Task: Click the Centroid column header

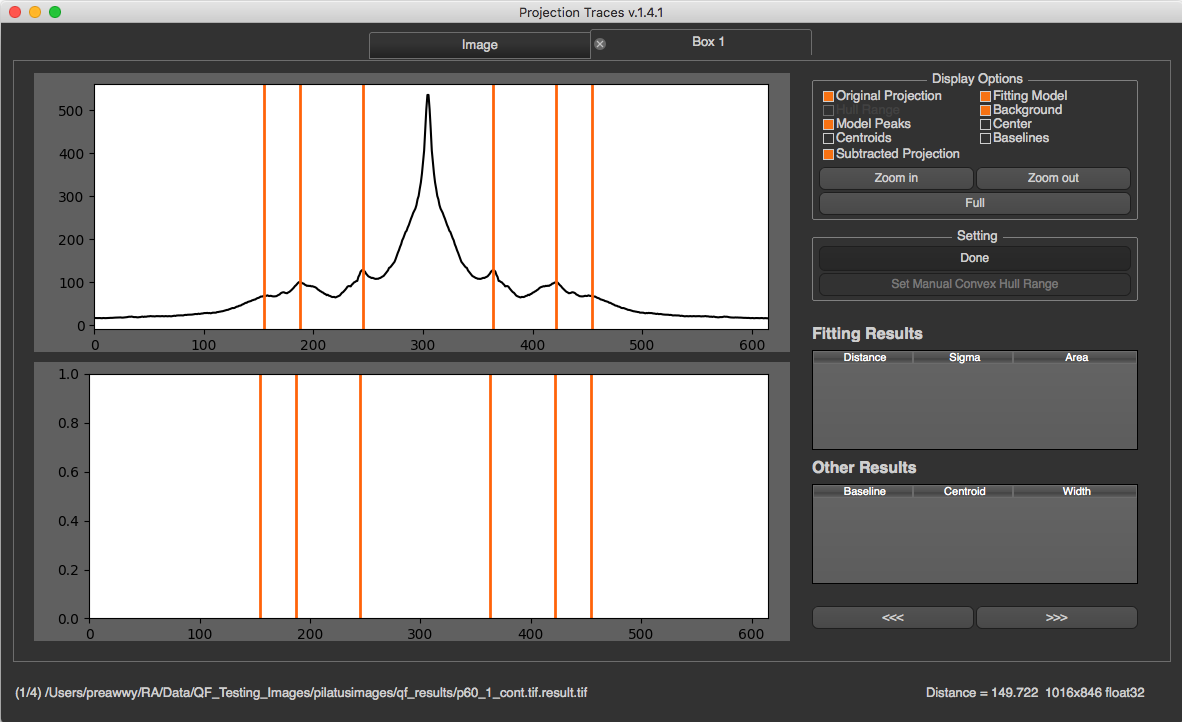Action: (x=964, y=491)
